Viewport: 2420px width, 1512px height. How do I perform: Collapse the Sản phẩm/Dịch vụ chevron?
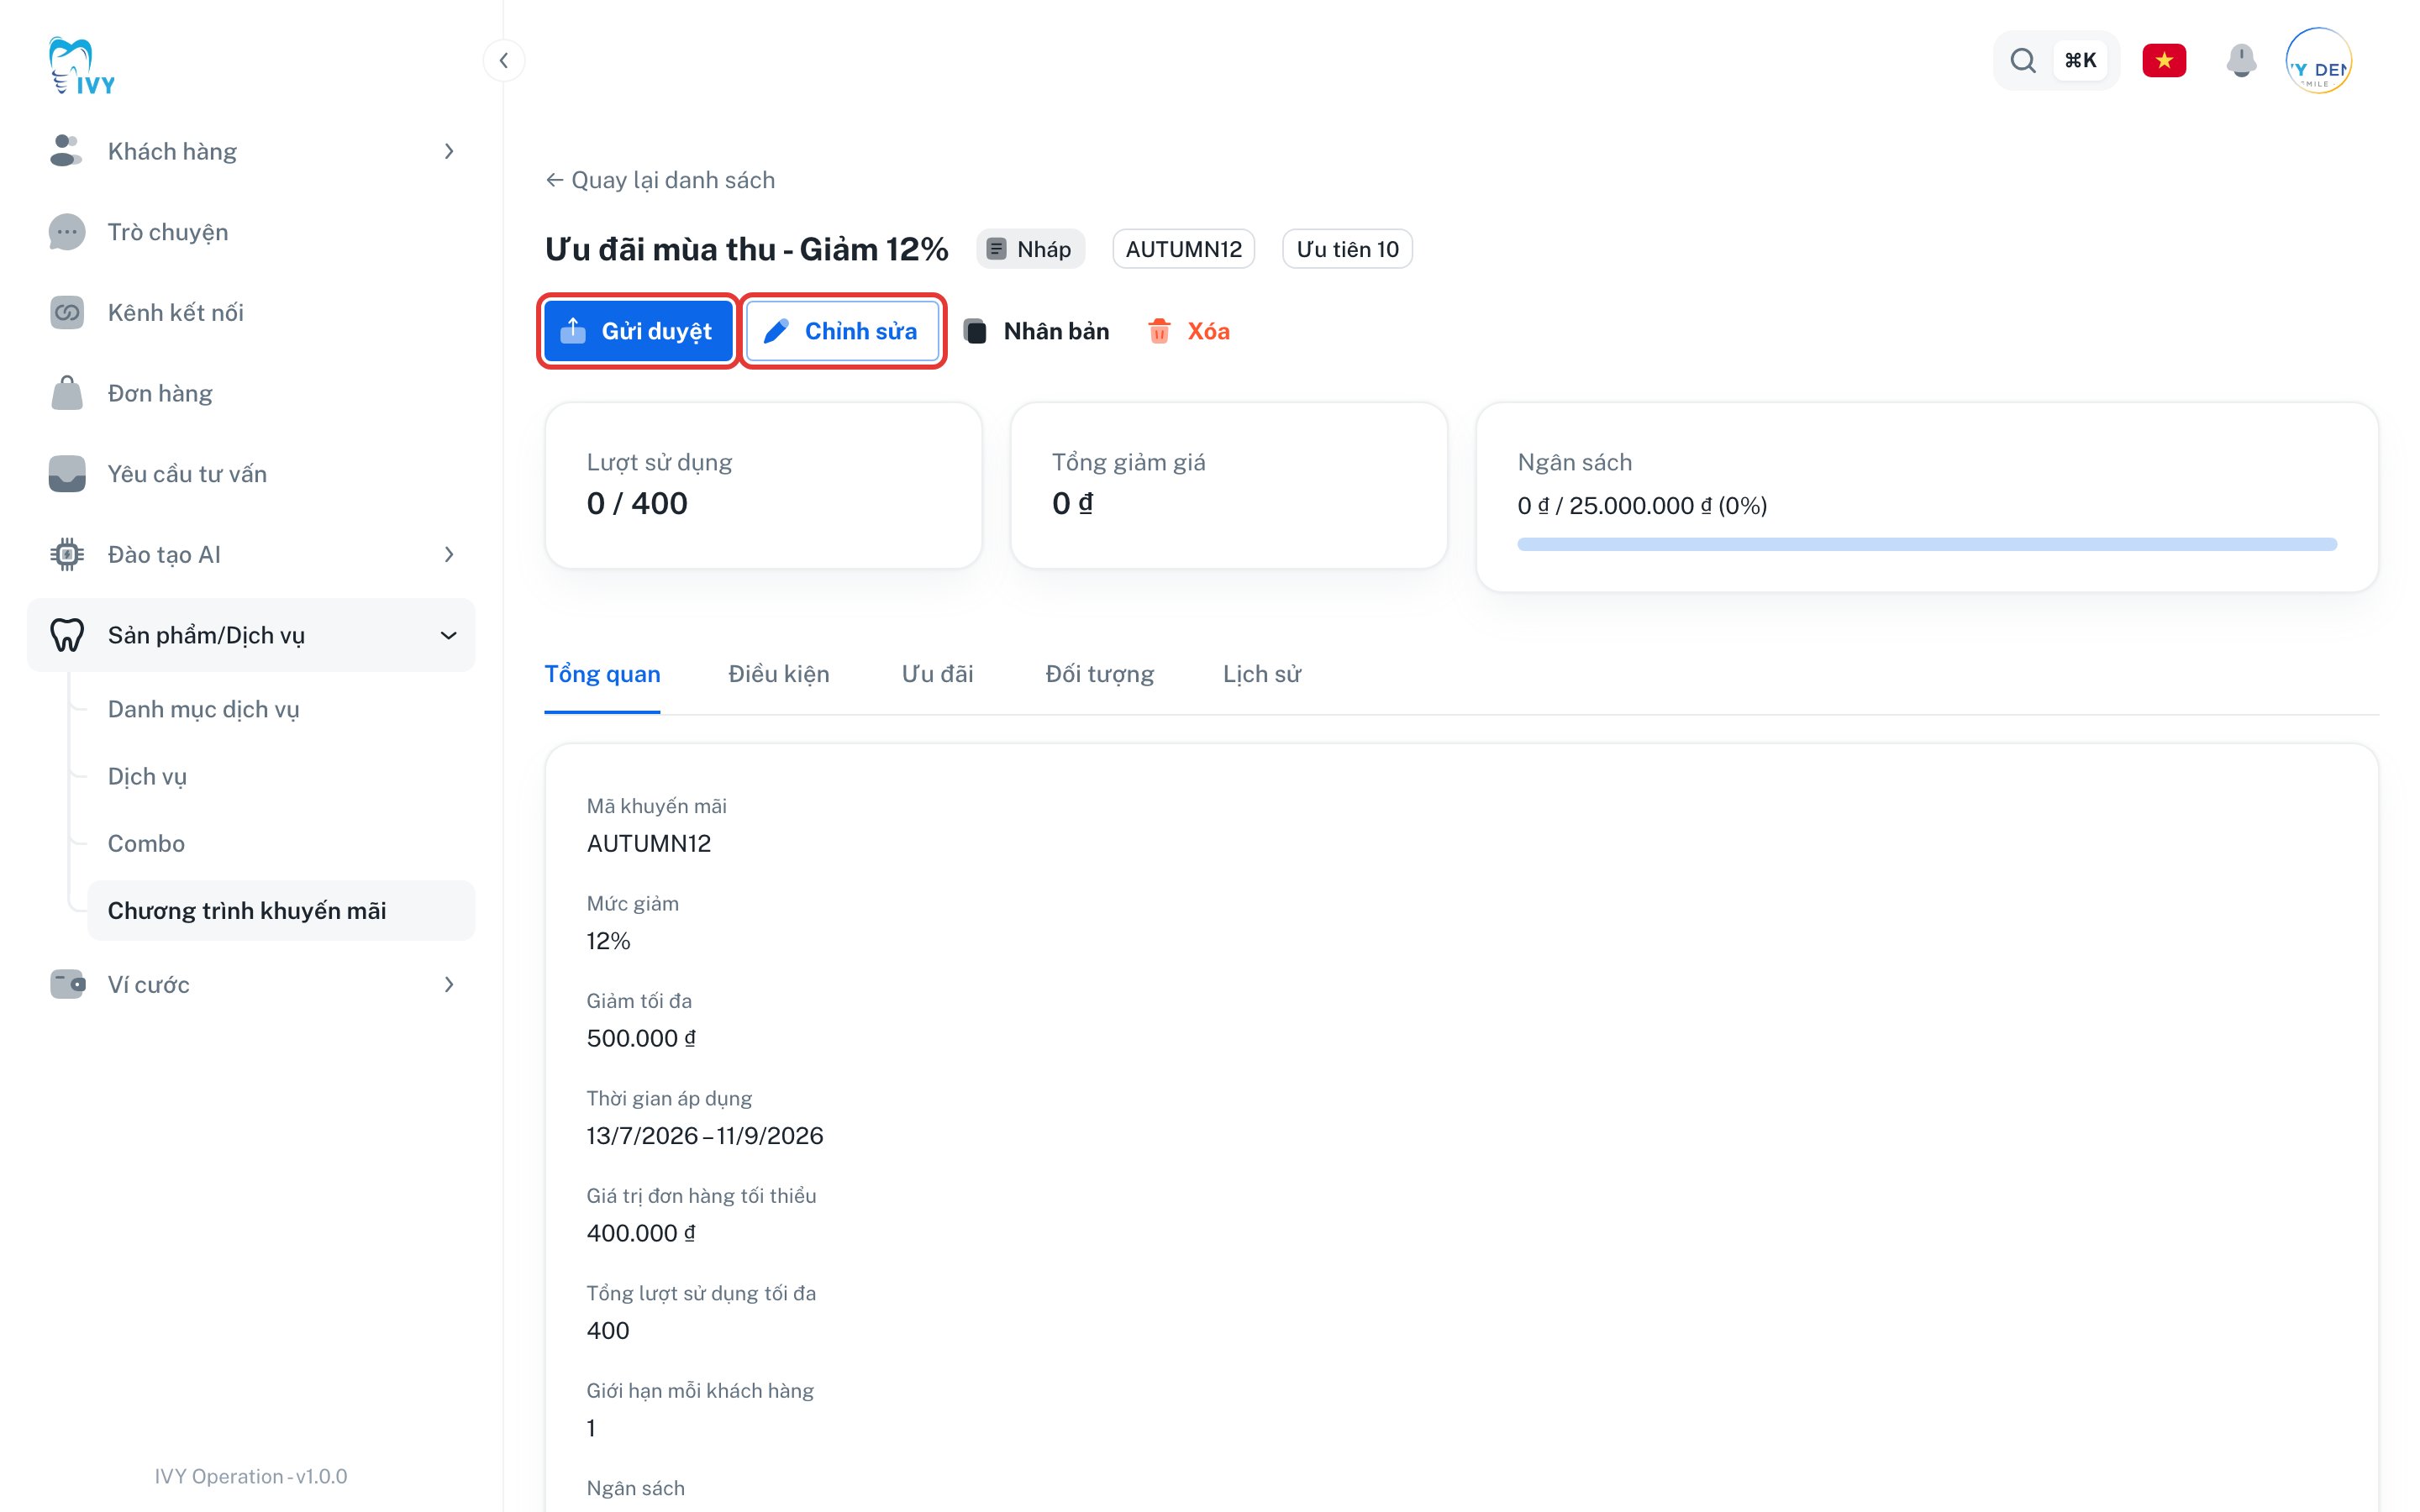449,635
